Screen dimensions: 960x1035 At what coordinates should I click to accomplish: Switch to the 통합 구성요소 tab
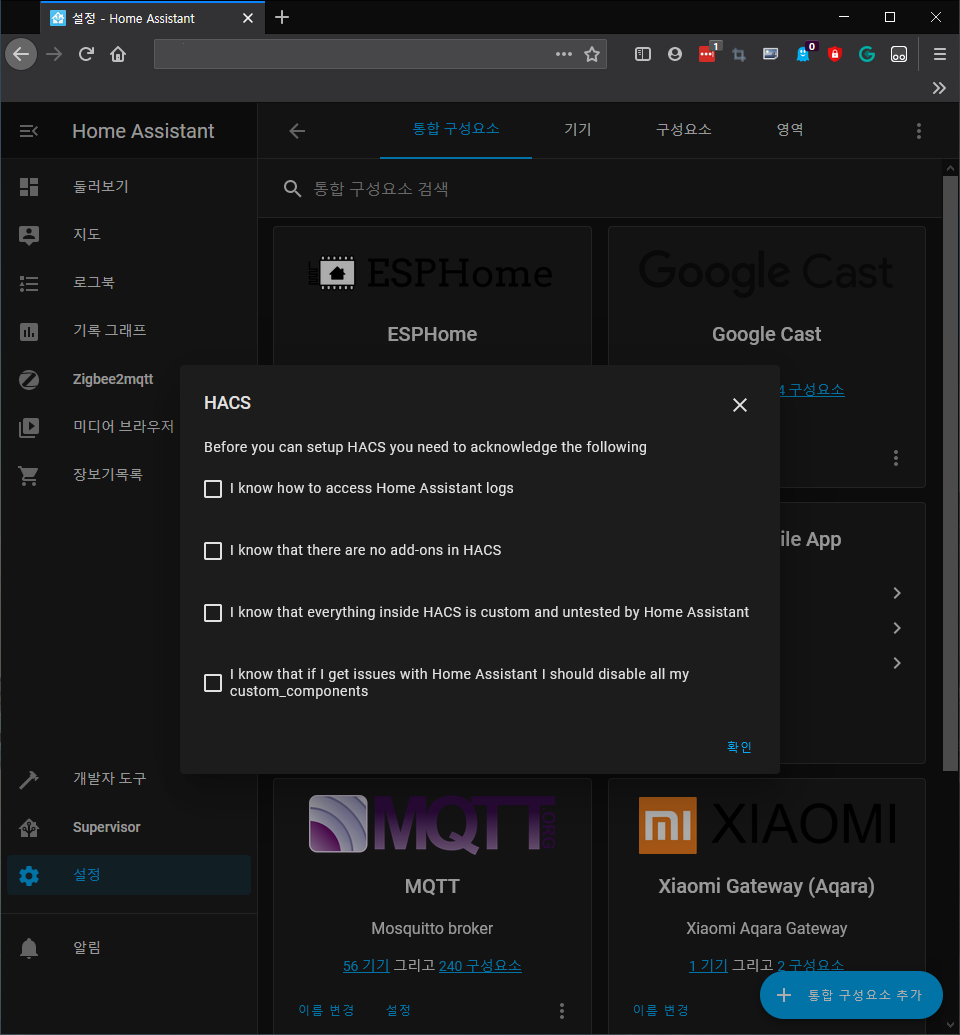456,129
